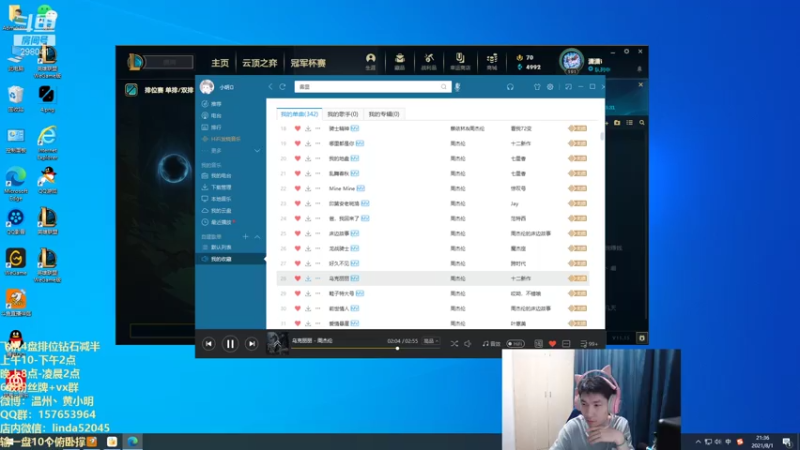Open the lyrics panel icon in the player bar

538,344
